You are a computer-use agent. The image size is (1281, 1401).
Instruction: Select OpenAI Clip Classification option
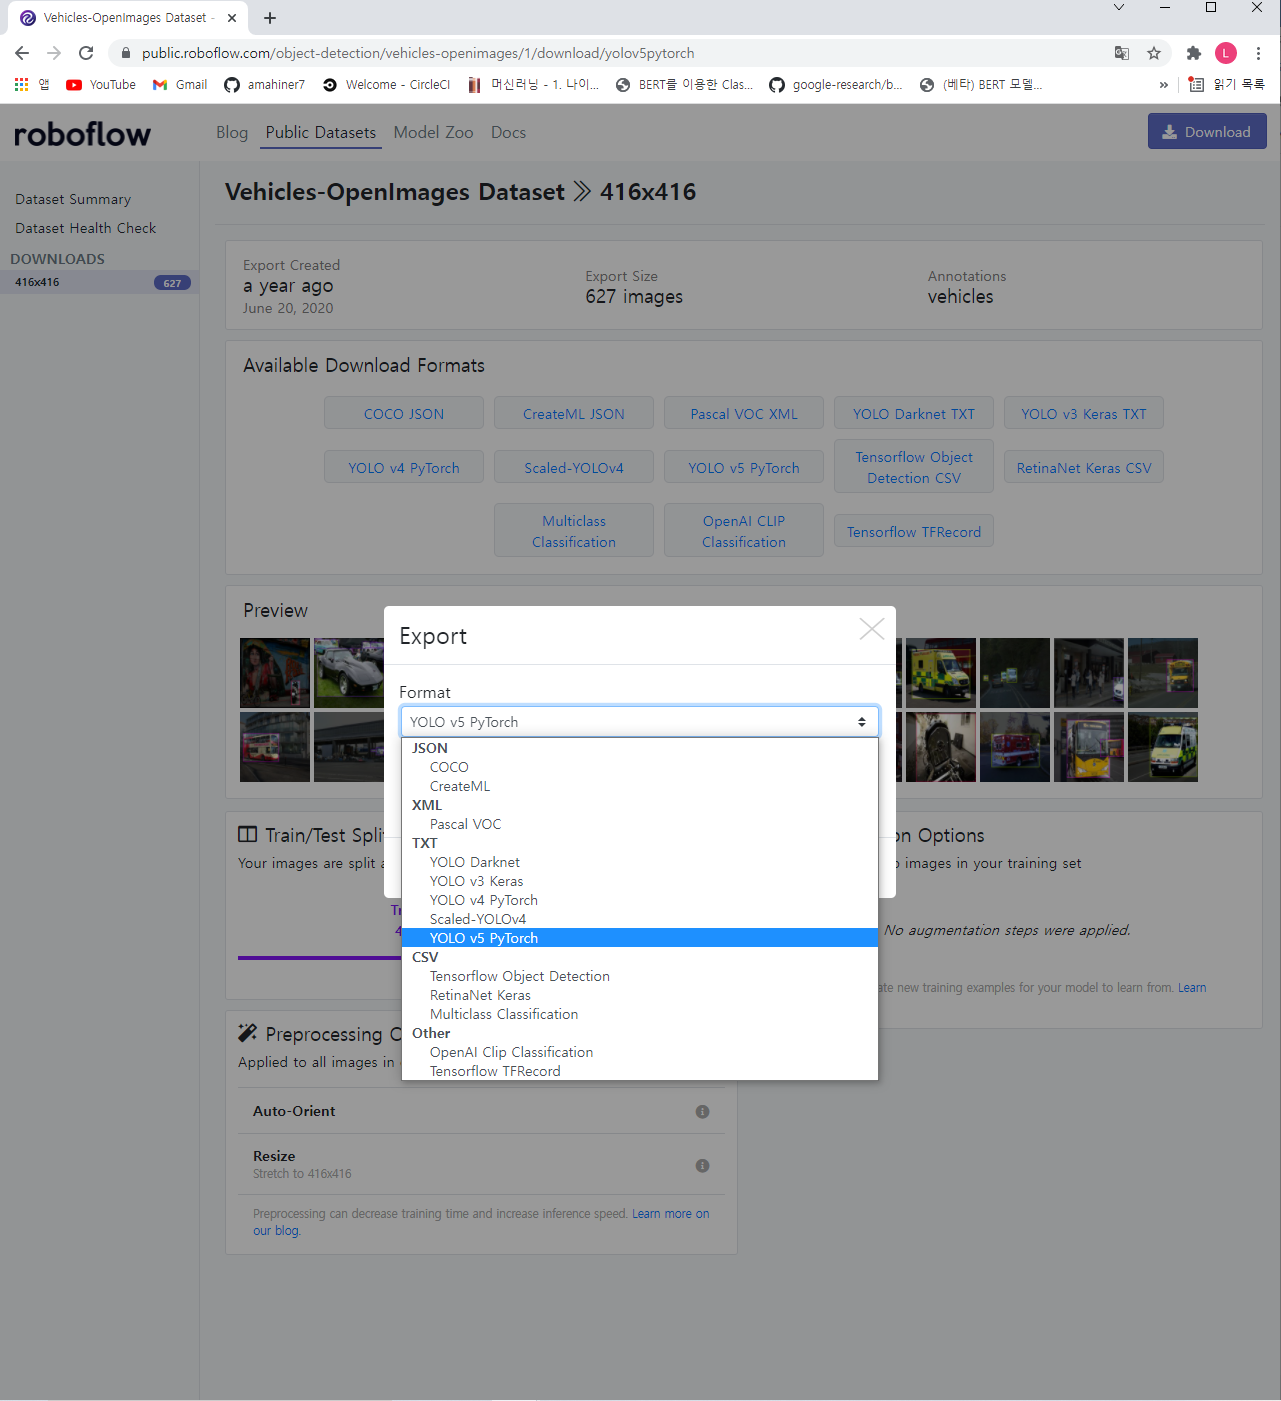[640, 1052]
